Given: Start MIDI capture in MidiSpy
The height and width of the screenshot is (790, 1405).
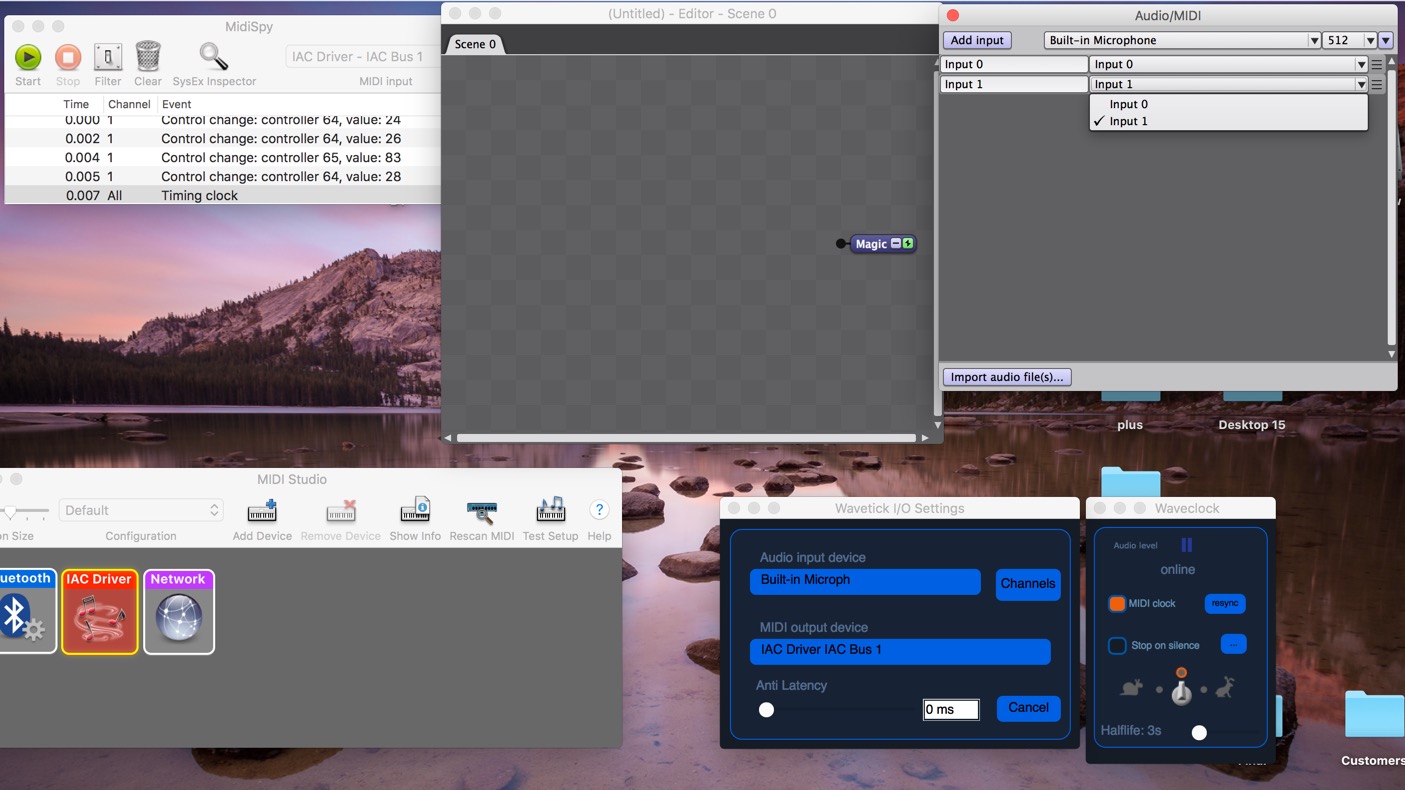Looking at the screenshot, I should click(x=28, y=57).
